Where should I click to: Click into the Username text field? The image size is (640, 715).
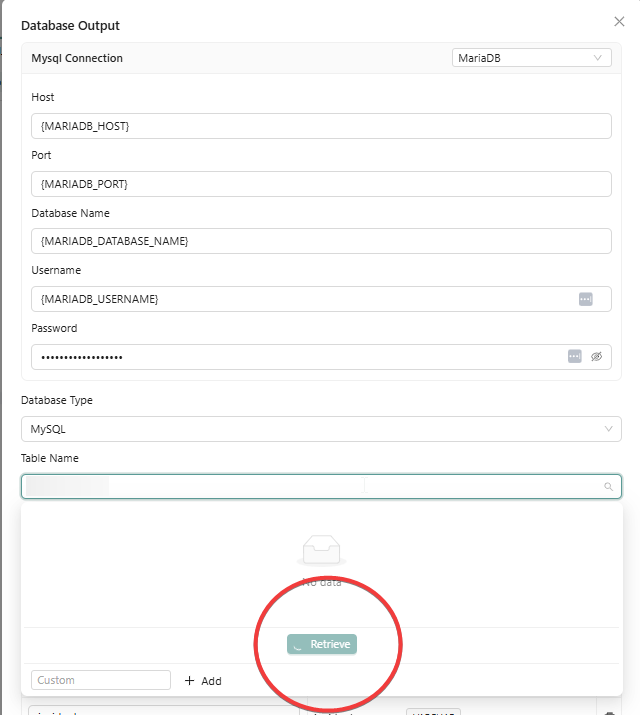(x=300, y=299)
